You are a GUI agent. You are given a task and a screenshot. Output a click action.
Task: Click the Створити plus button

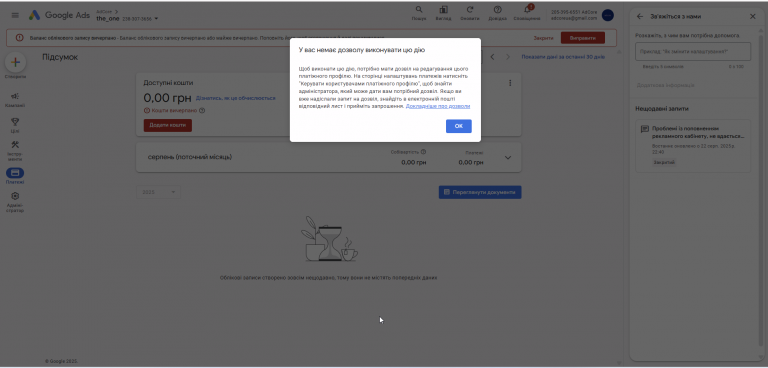pyautogui.click(x=15, y=63)
